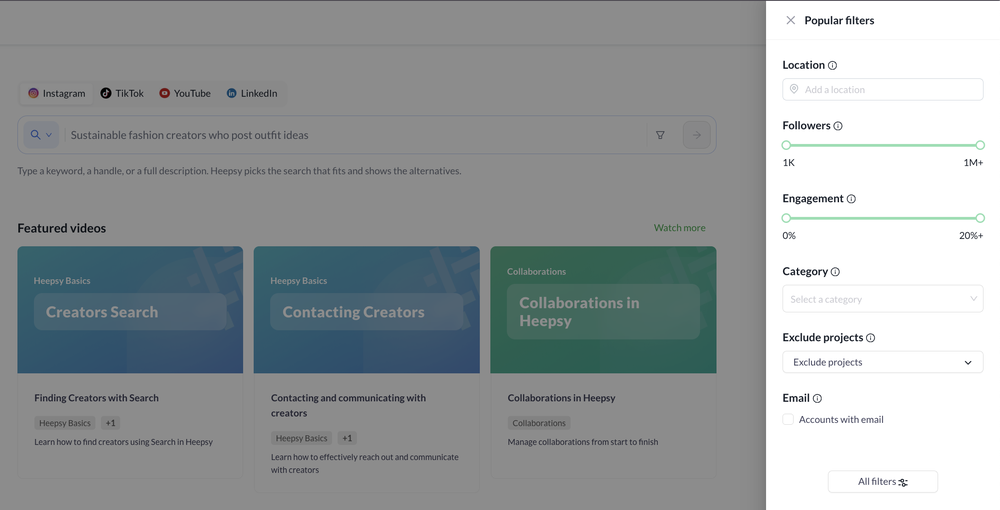1000x510 pixels.
Task: Open the Creators Search video thumbnail
Action: [130, 310]
